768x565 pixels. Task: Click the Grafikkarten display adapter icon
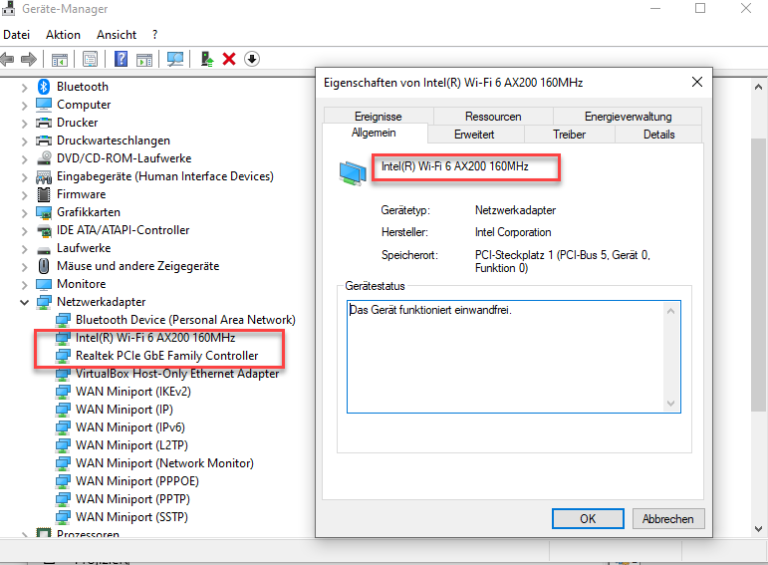coord(44,212)
